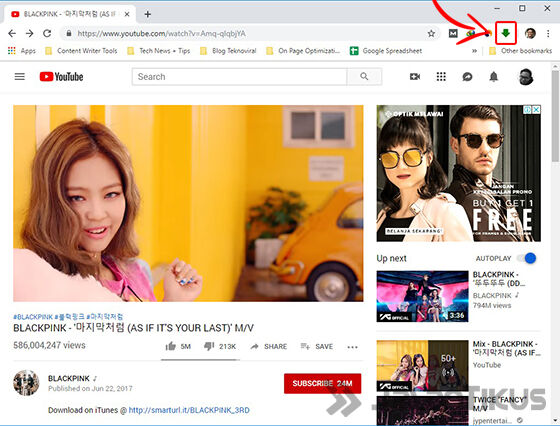Open the create video camera icon
Screen dimensions: 560x426
415,76
